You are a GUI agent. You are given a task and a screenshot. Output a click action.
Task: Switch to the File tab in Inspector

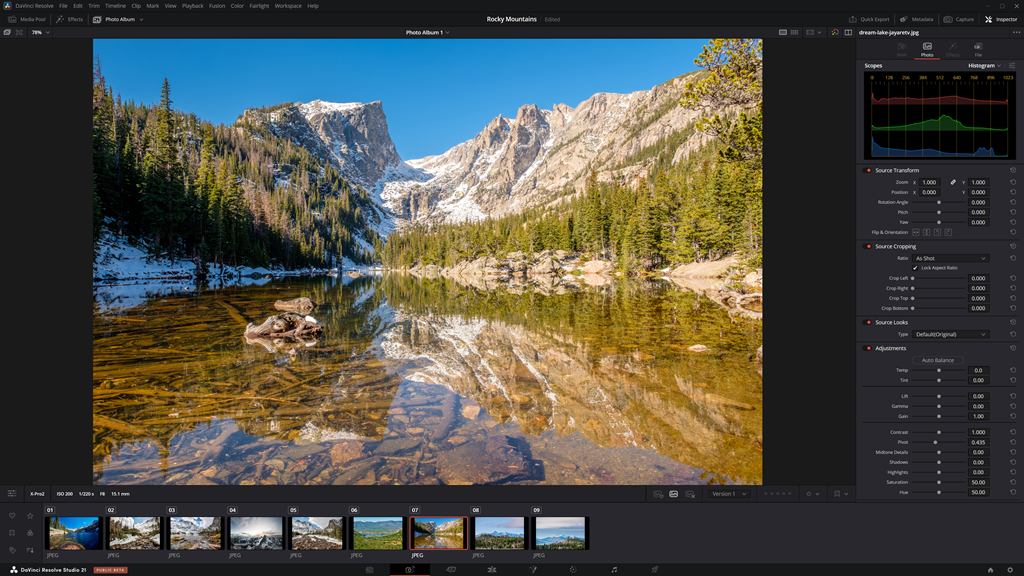click(978, 50)
